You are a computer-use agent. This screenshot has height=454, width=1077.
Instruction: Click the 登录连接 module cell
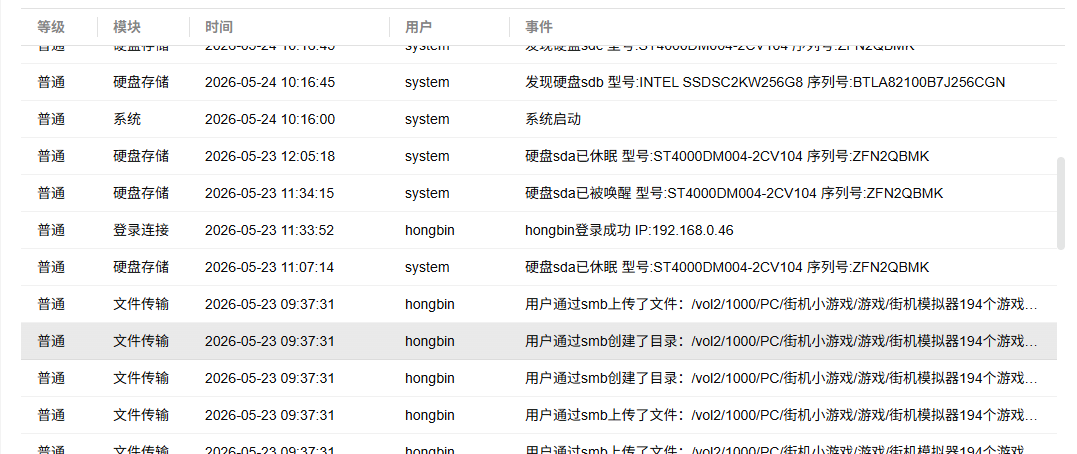(141, 231)
